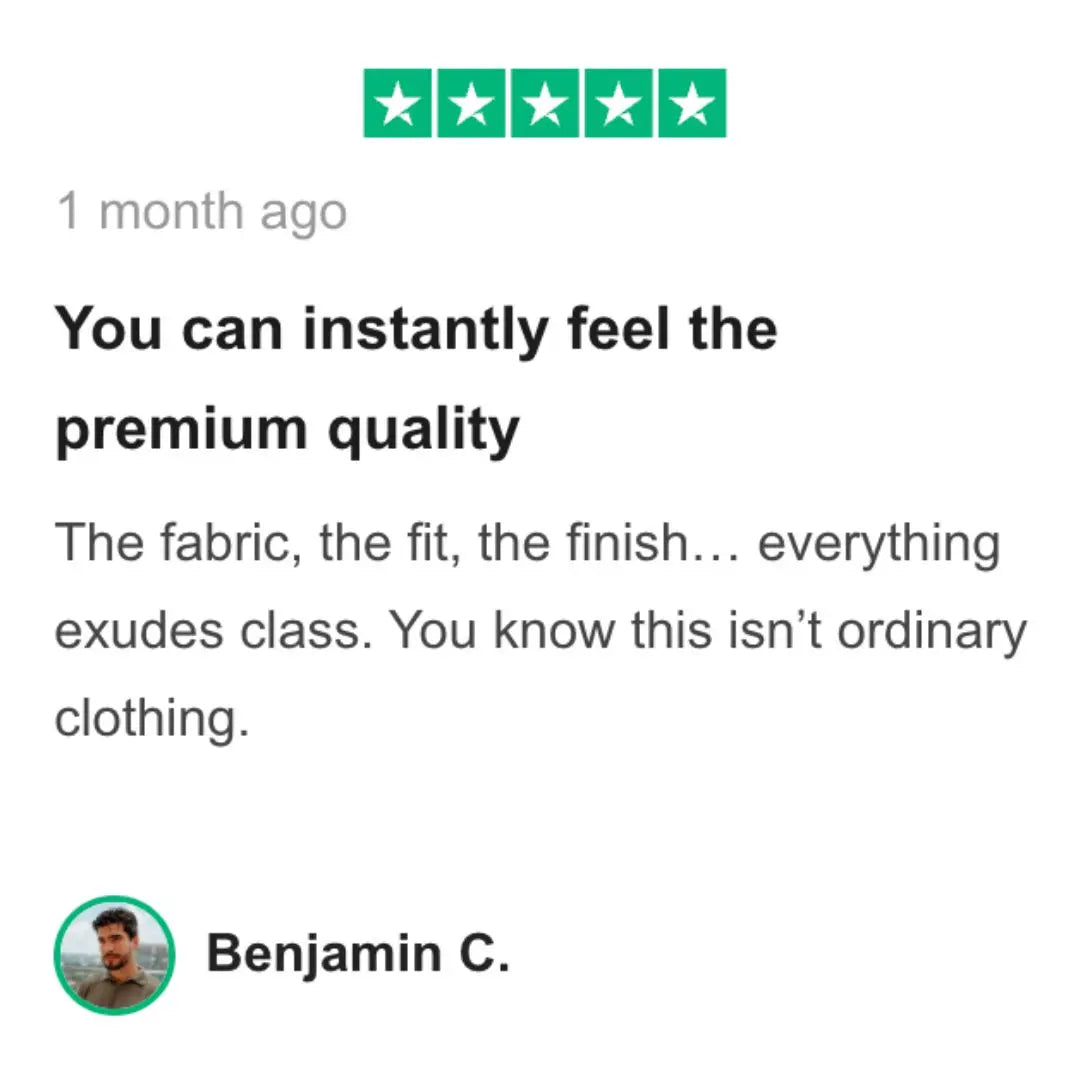The width and height of the screenshot is (1080, 1080).
Task: Click the final word "clothing."
Action: [x=151, y=720]
